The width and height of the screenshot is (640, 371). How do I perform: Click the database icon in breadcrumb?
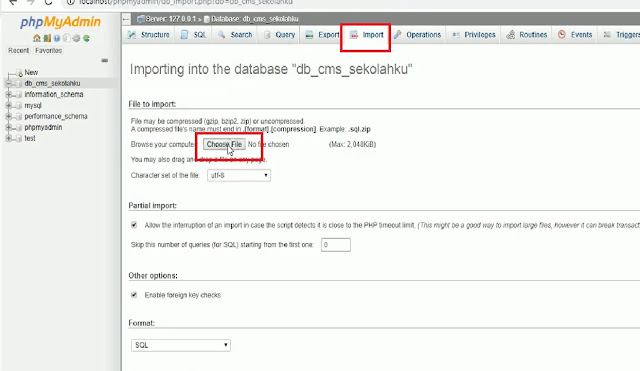[x=207, y=19]
